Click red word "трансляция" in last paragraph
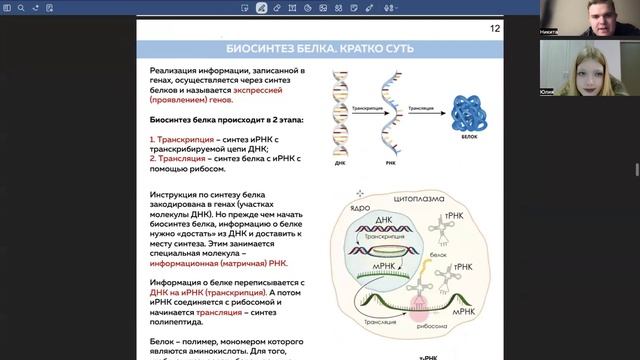Image resolution: width=640 pixels, height=360 pixels. pos(219,312)
